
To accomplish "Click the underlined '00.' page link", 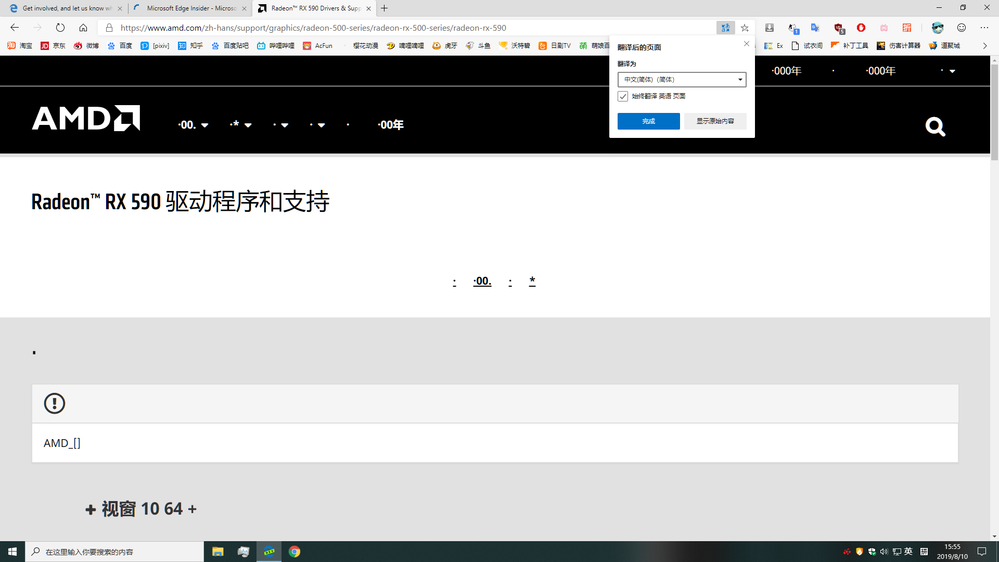I will click(482, 281).
